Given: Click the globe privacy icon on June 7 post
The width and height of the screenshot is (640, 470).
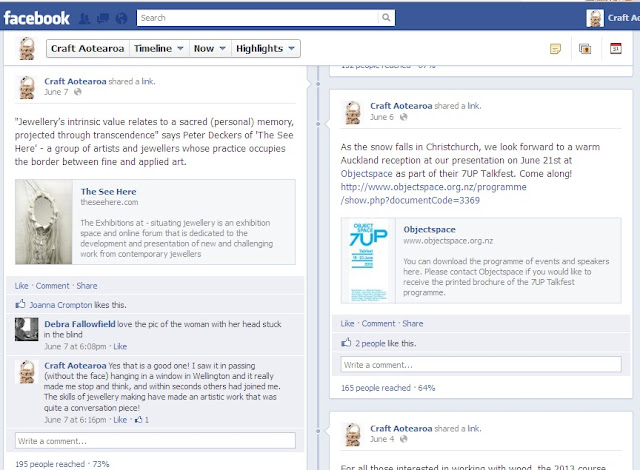Looking at the screenshot, I should [78, 92].
